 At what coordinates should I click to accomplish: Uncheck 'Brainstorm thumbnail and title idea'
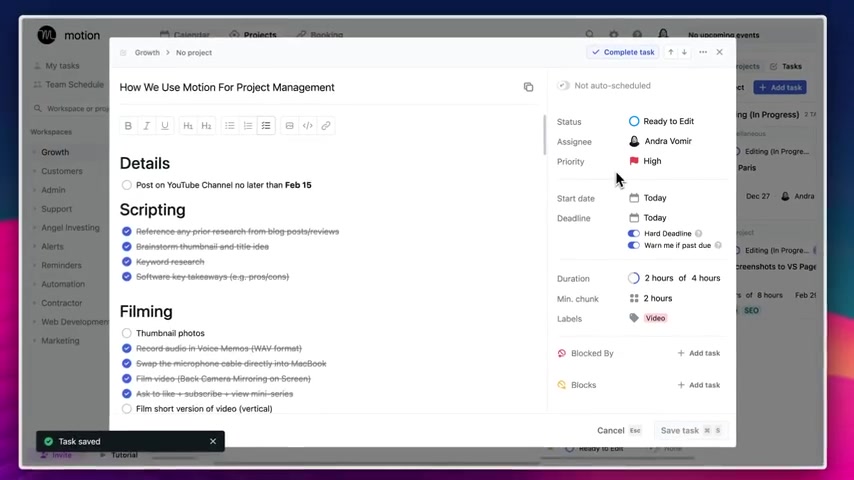127,247
